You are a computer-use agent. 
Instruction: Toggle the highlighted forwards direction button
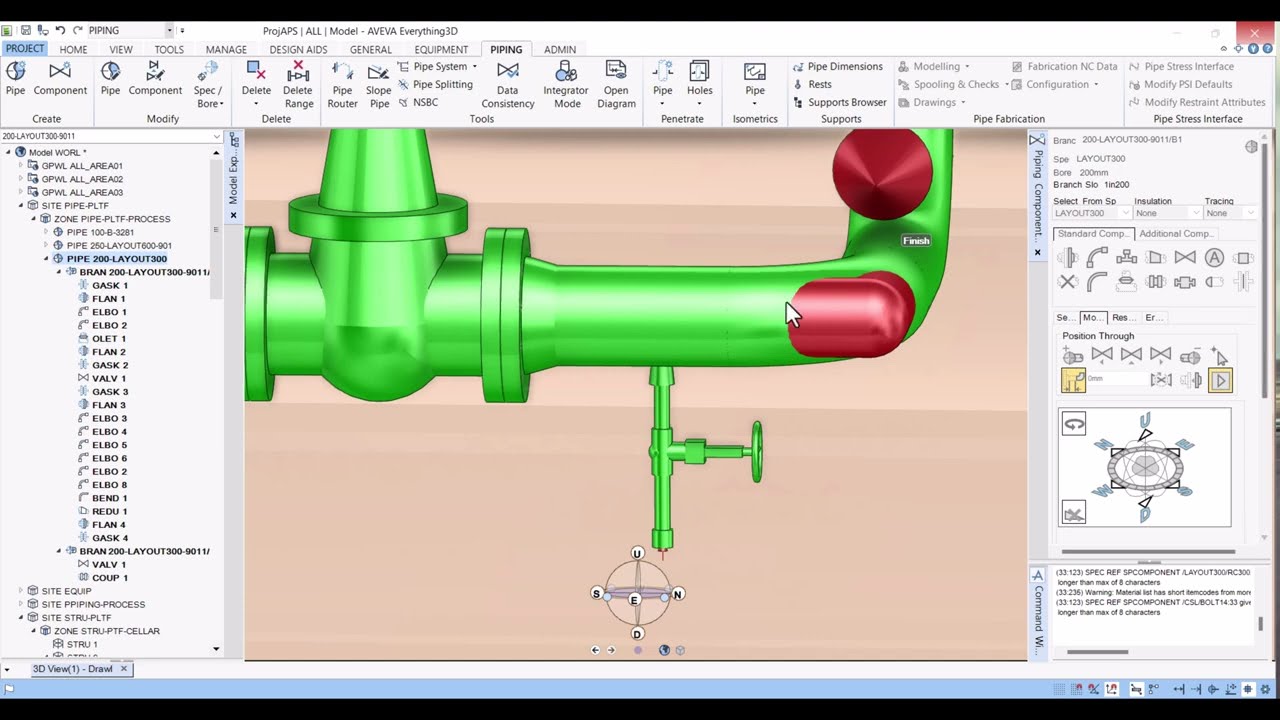(1220, 380)
